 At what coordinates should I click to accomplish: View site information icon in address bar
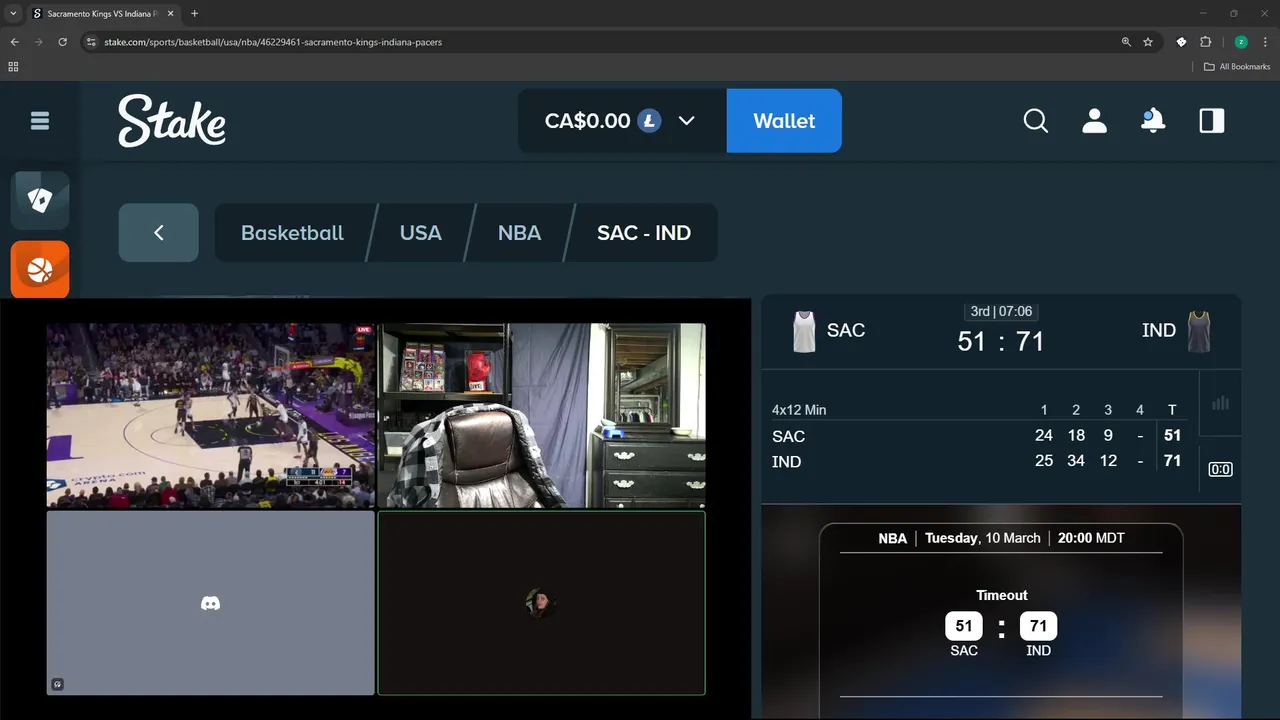coord(91,42)
